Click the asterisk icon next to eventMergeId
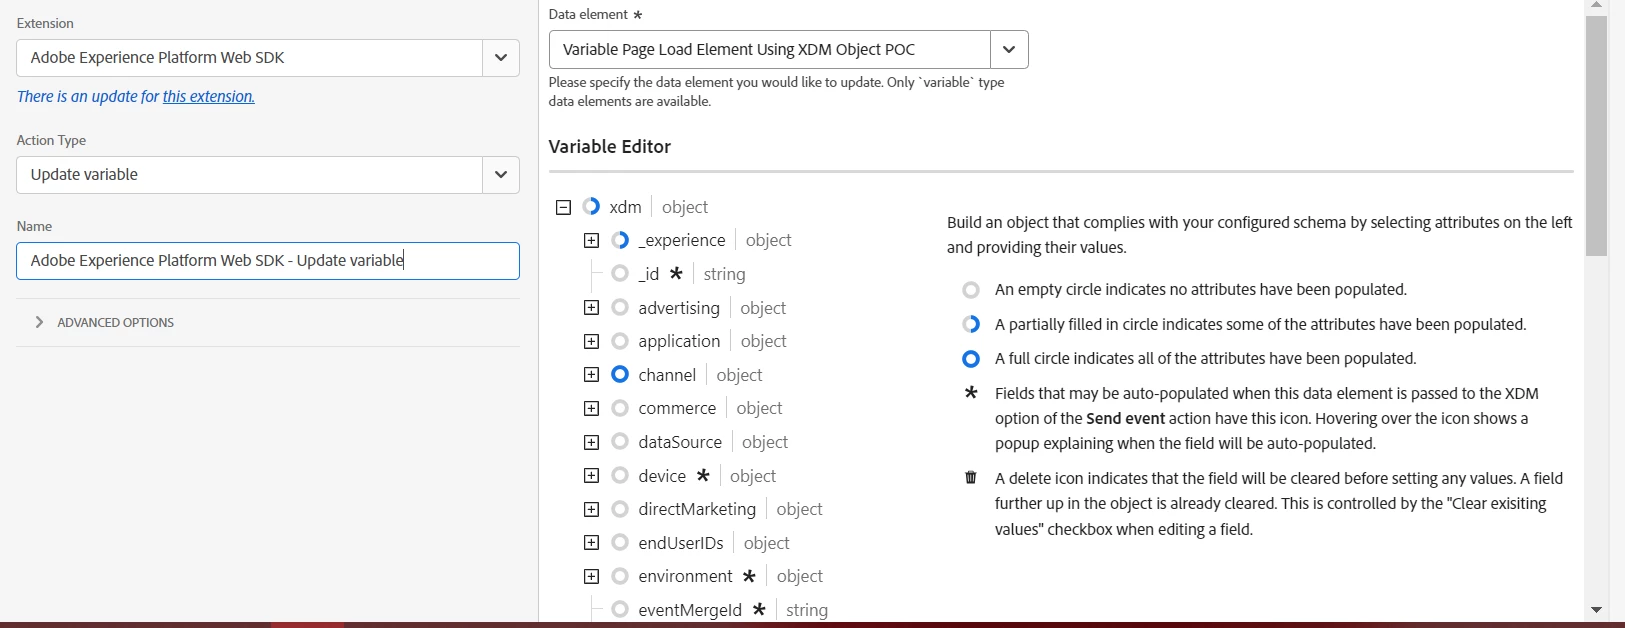 [759, 609]
